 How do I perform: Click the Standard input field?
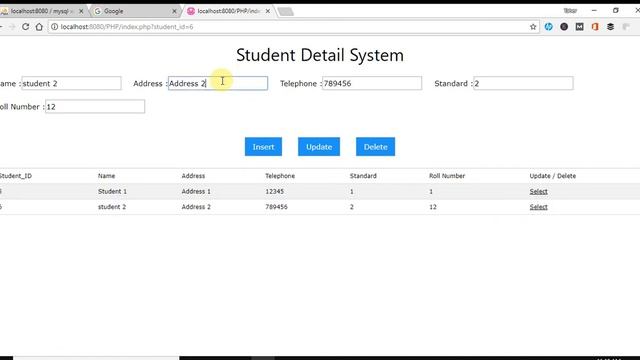[x=523, y=83]
